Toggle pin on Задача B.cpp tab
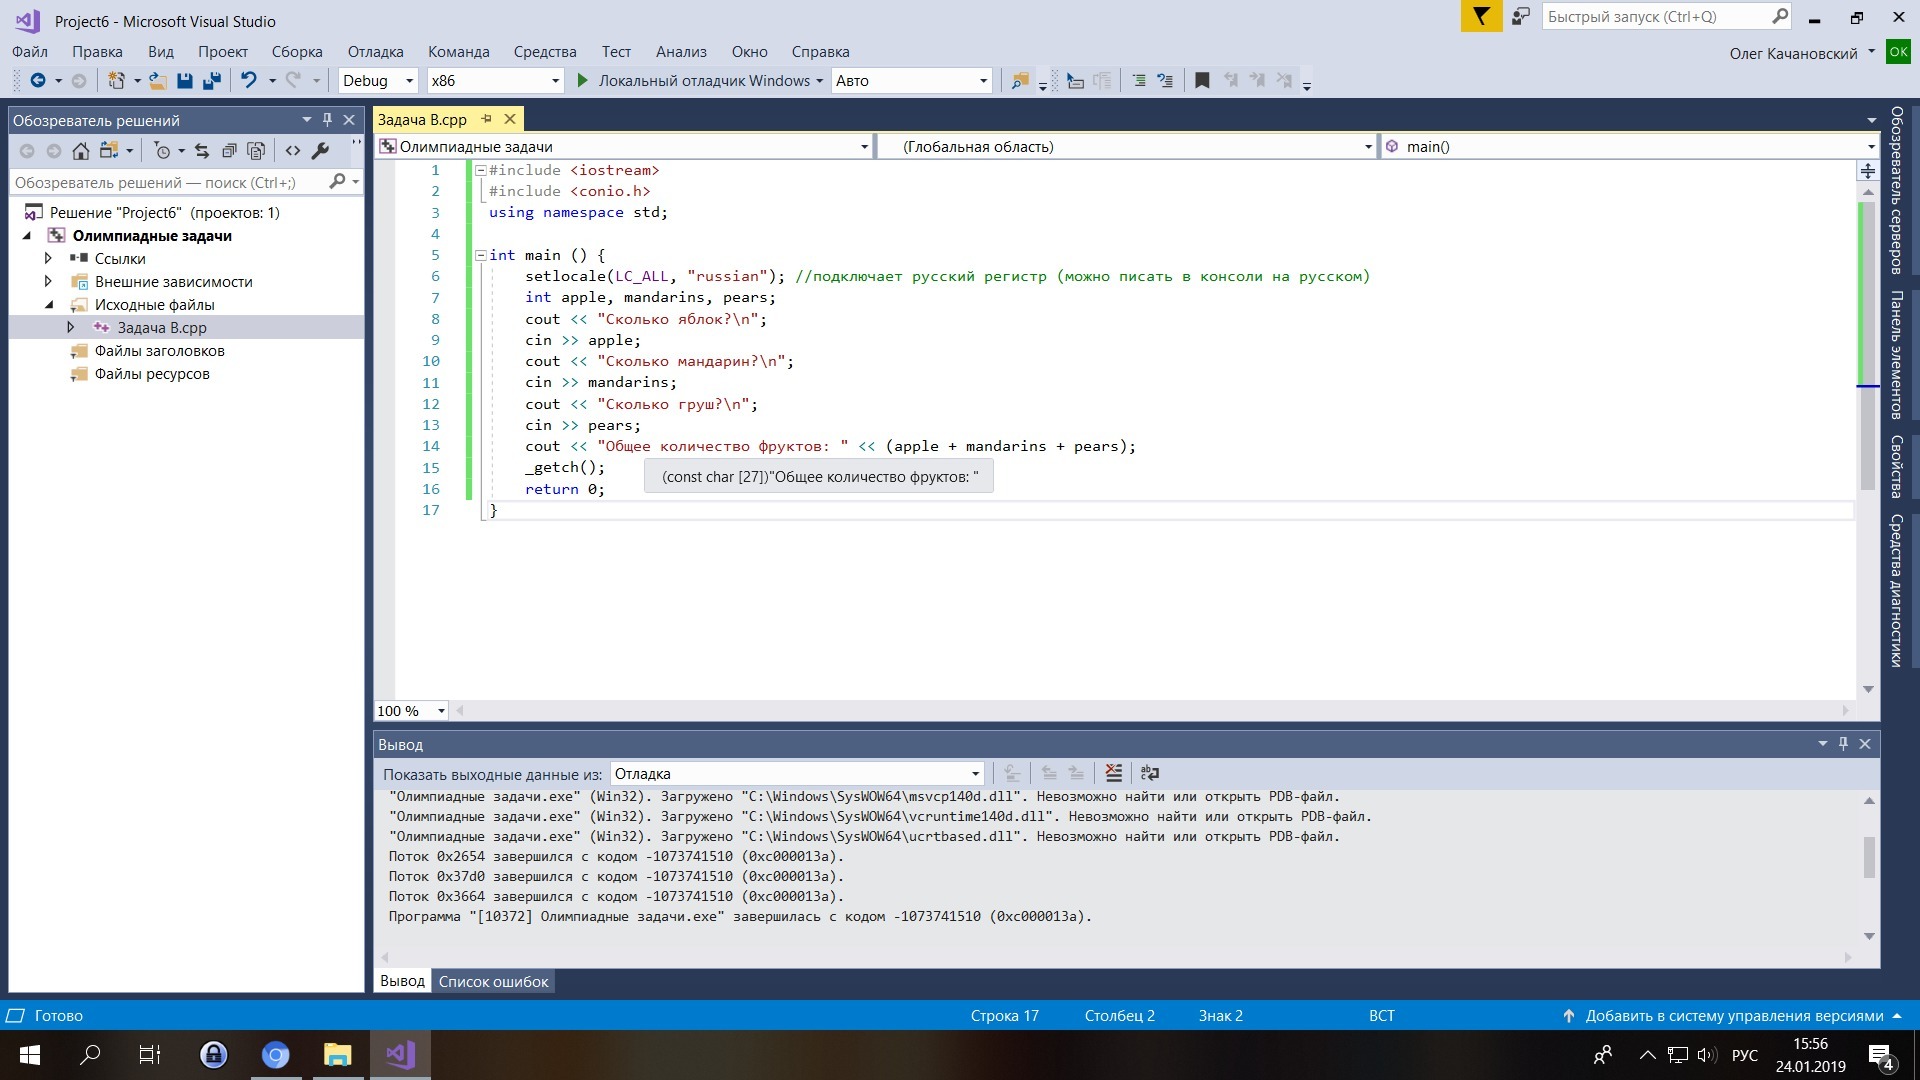 [487, 119]
